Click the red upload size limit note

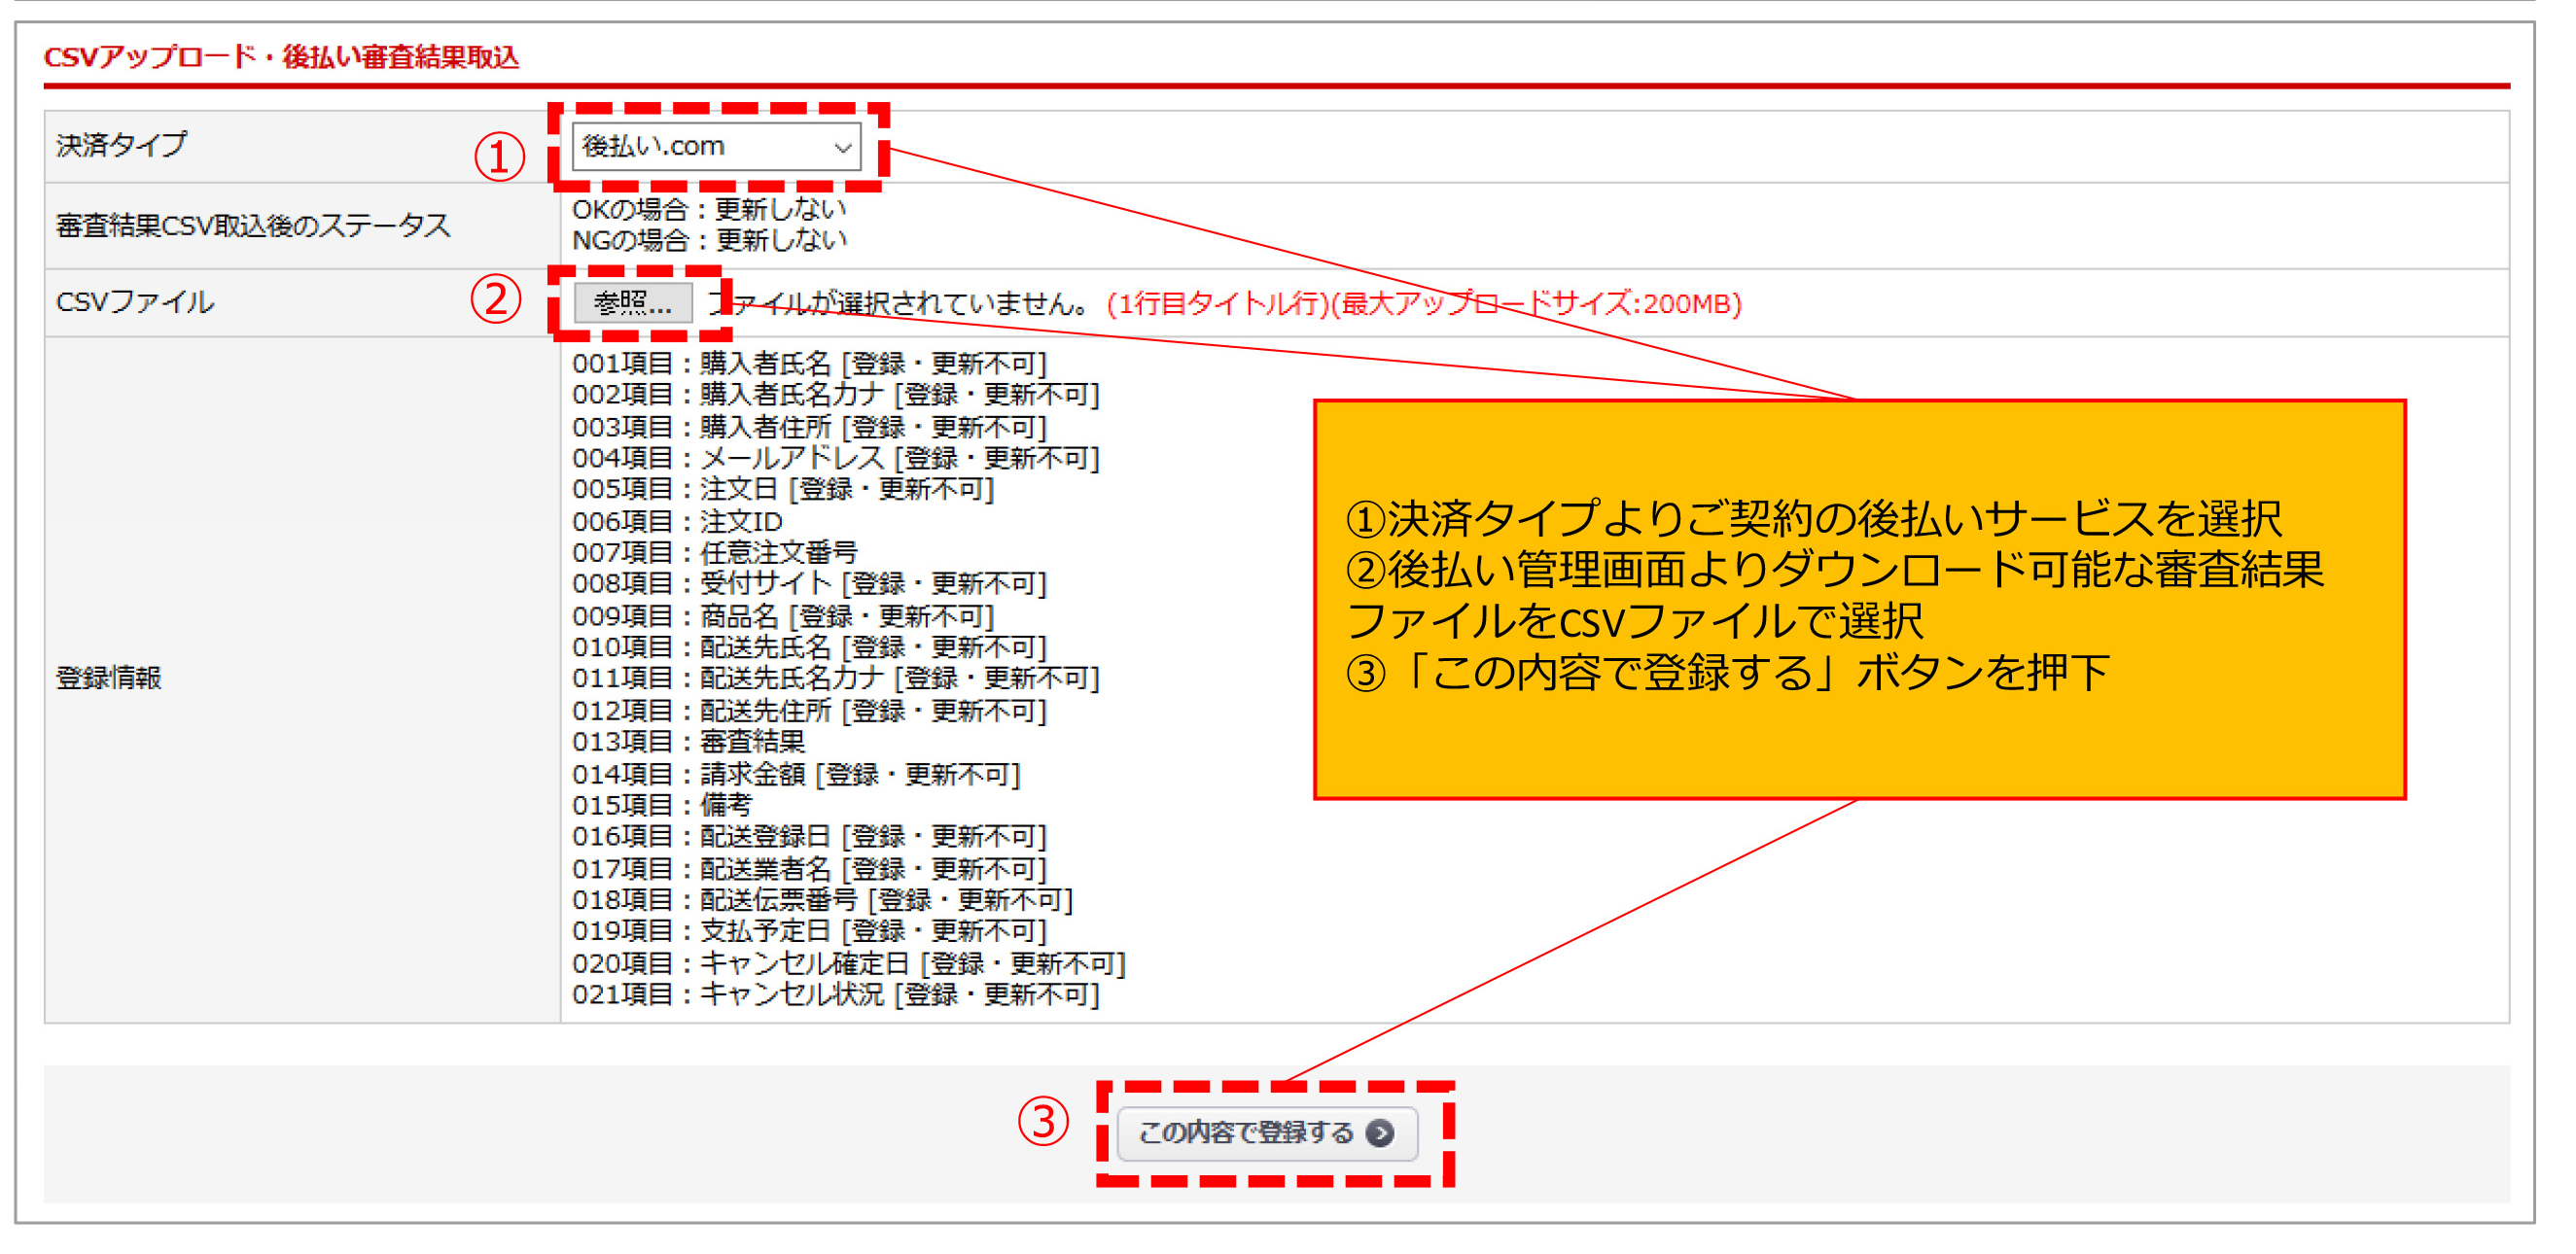1424,303
